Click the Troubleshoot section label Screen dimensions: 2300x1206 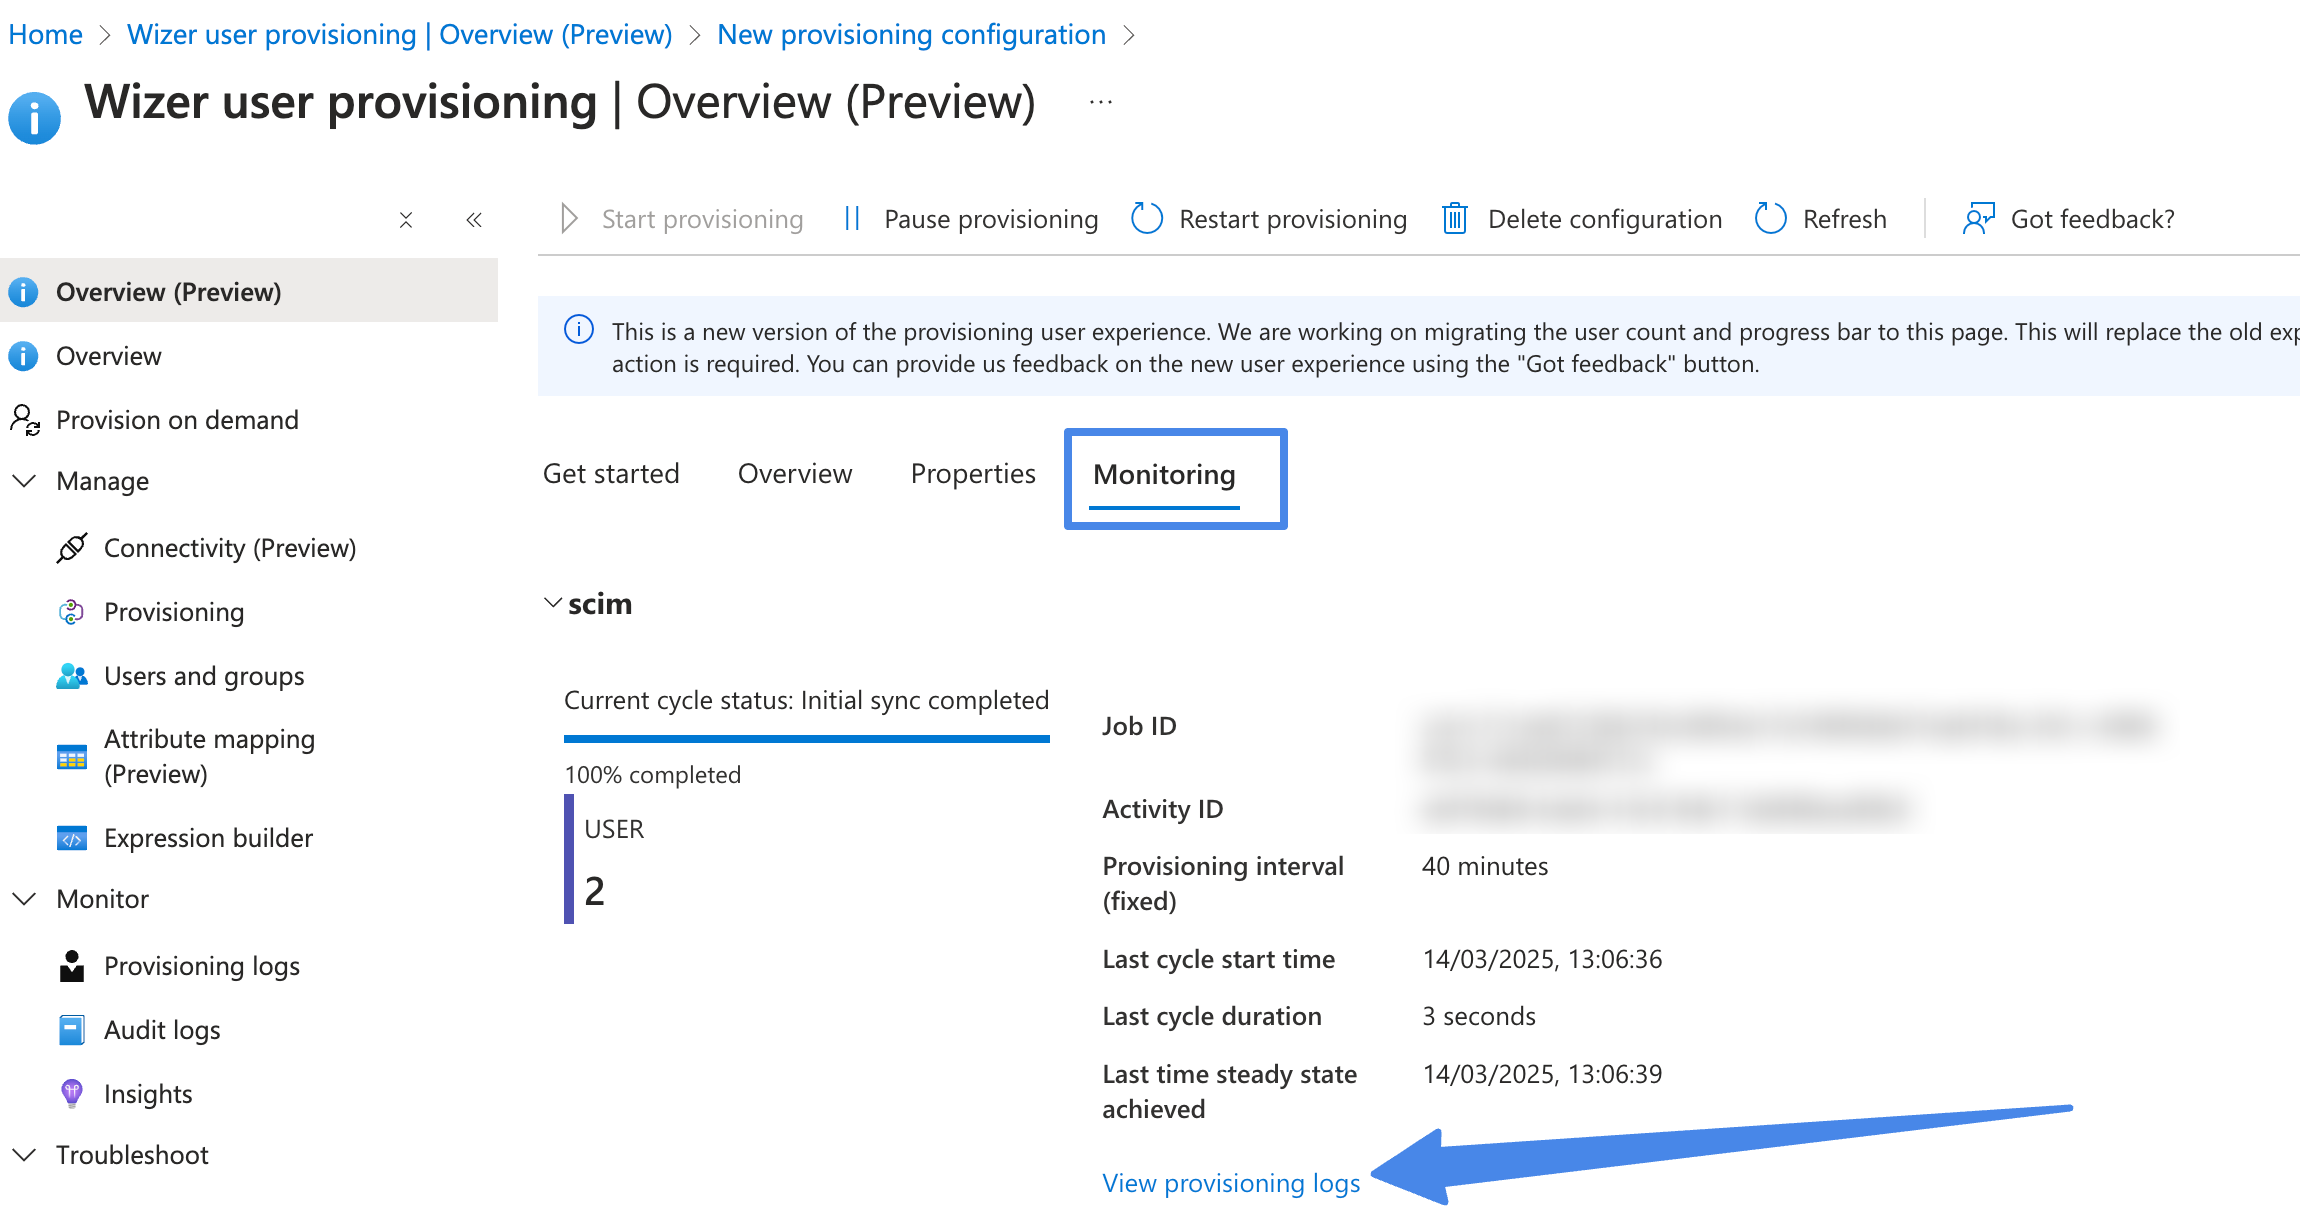coord(132,1155)
